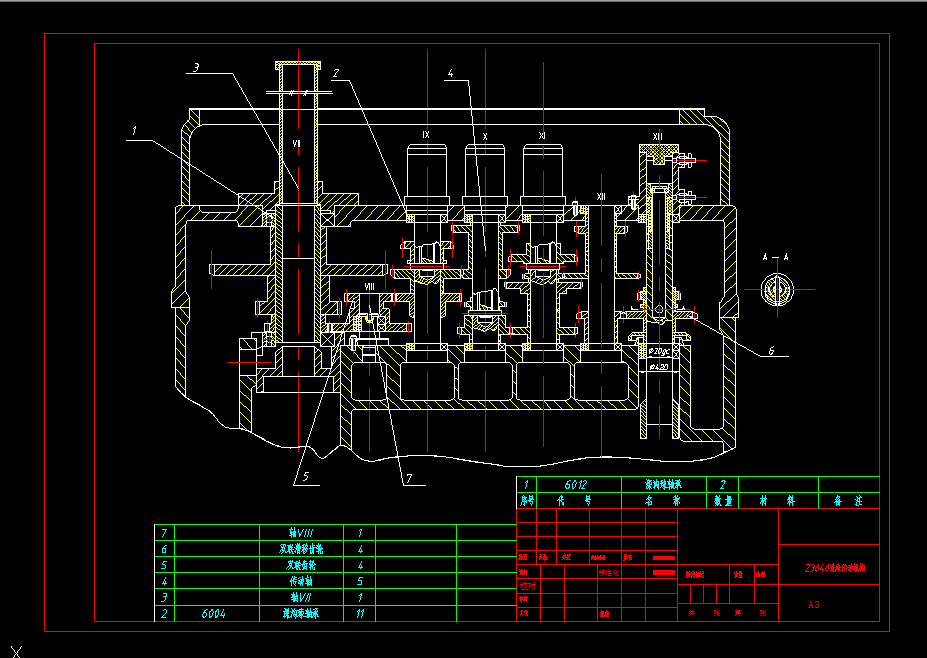927x658 pixels.
Task: Select the shaft label VIII
Action: pyautogui.click(x=369, y=287)
